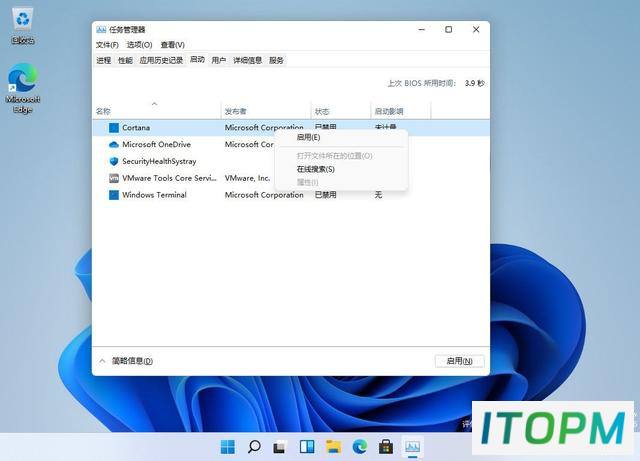The height and width of the screenshot is (461, 640).
Task: Select the Cortana row name text
Action: 136,128
